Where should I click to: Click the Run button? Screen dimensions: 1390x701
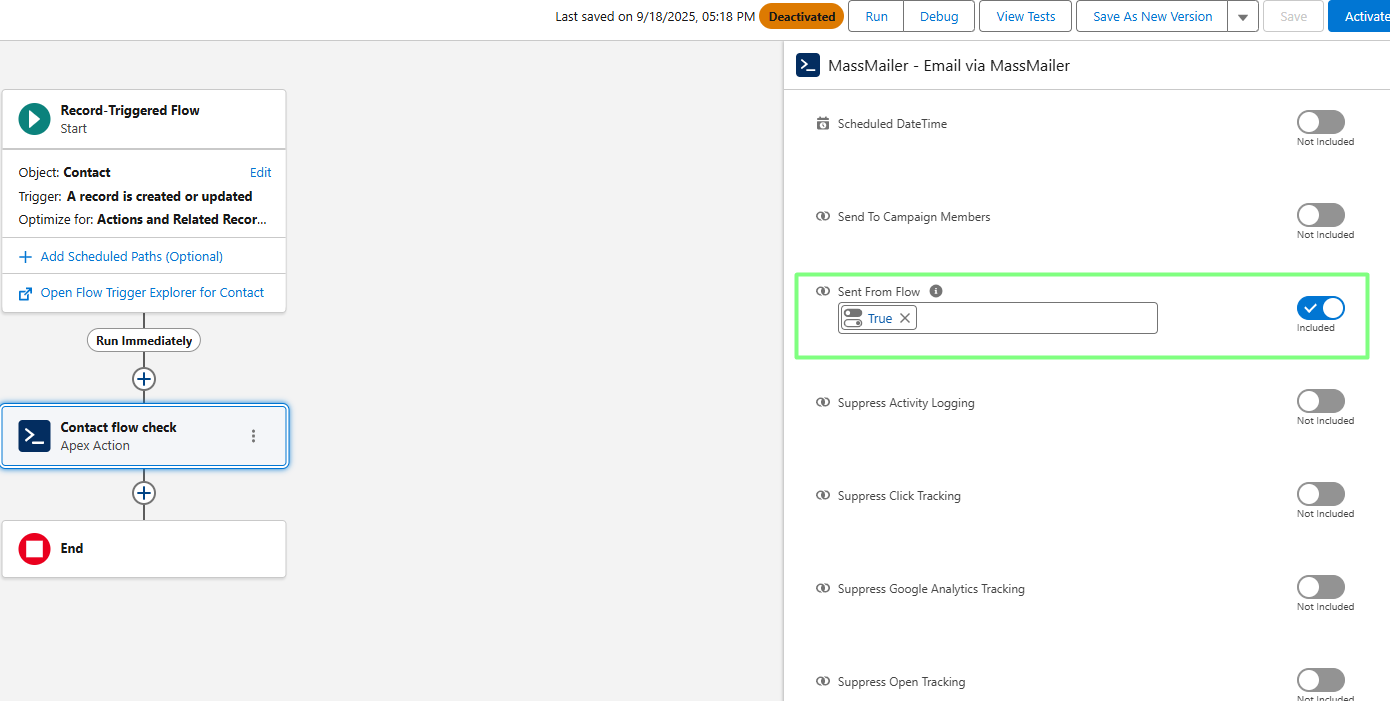(876, 16)
